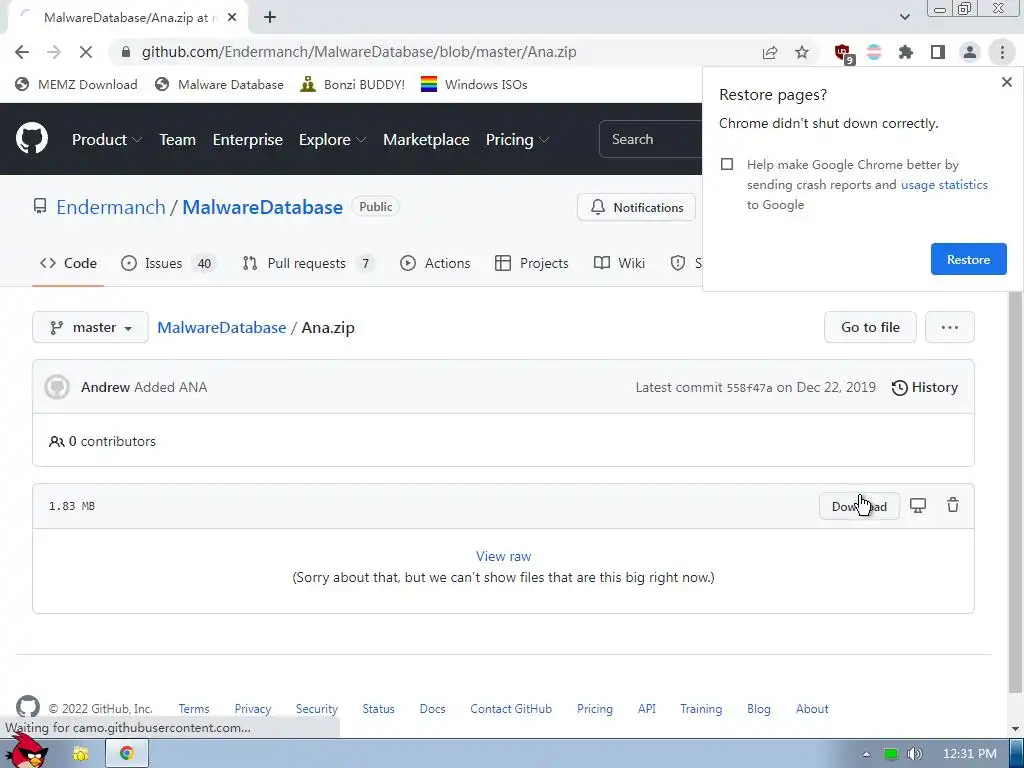Screen dimensions: 1024x768
Task: Open the Extensions puzzle-piece menu
Action: [906, 52]
